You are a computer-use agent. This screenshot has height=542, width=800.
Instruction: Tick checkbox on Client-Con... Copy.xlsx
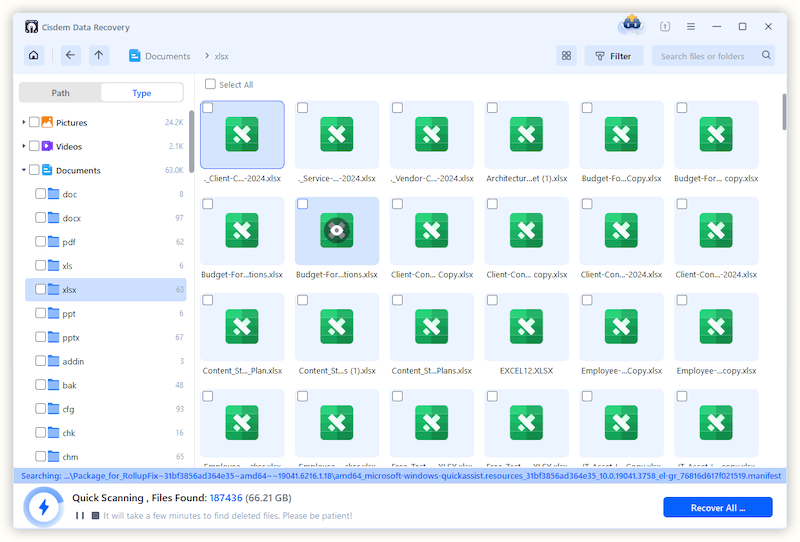(397, 204)
